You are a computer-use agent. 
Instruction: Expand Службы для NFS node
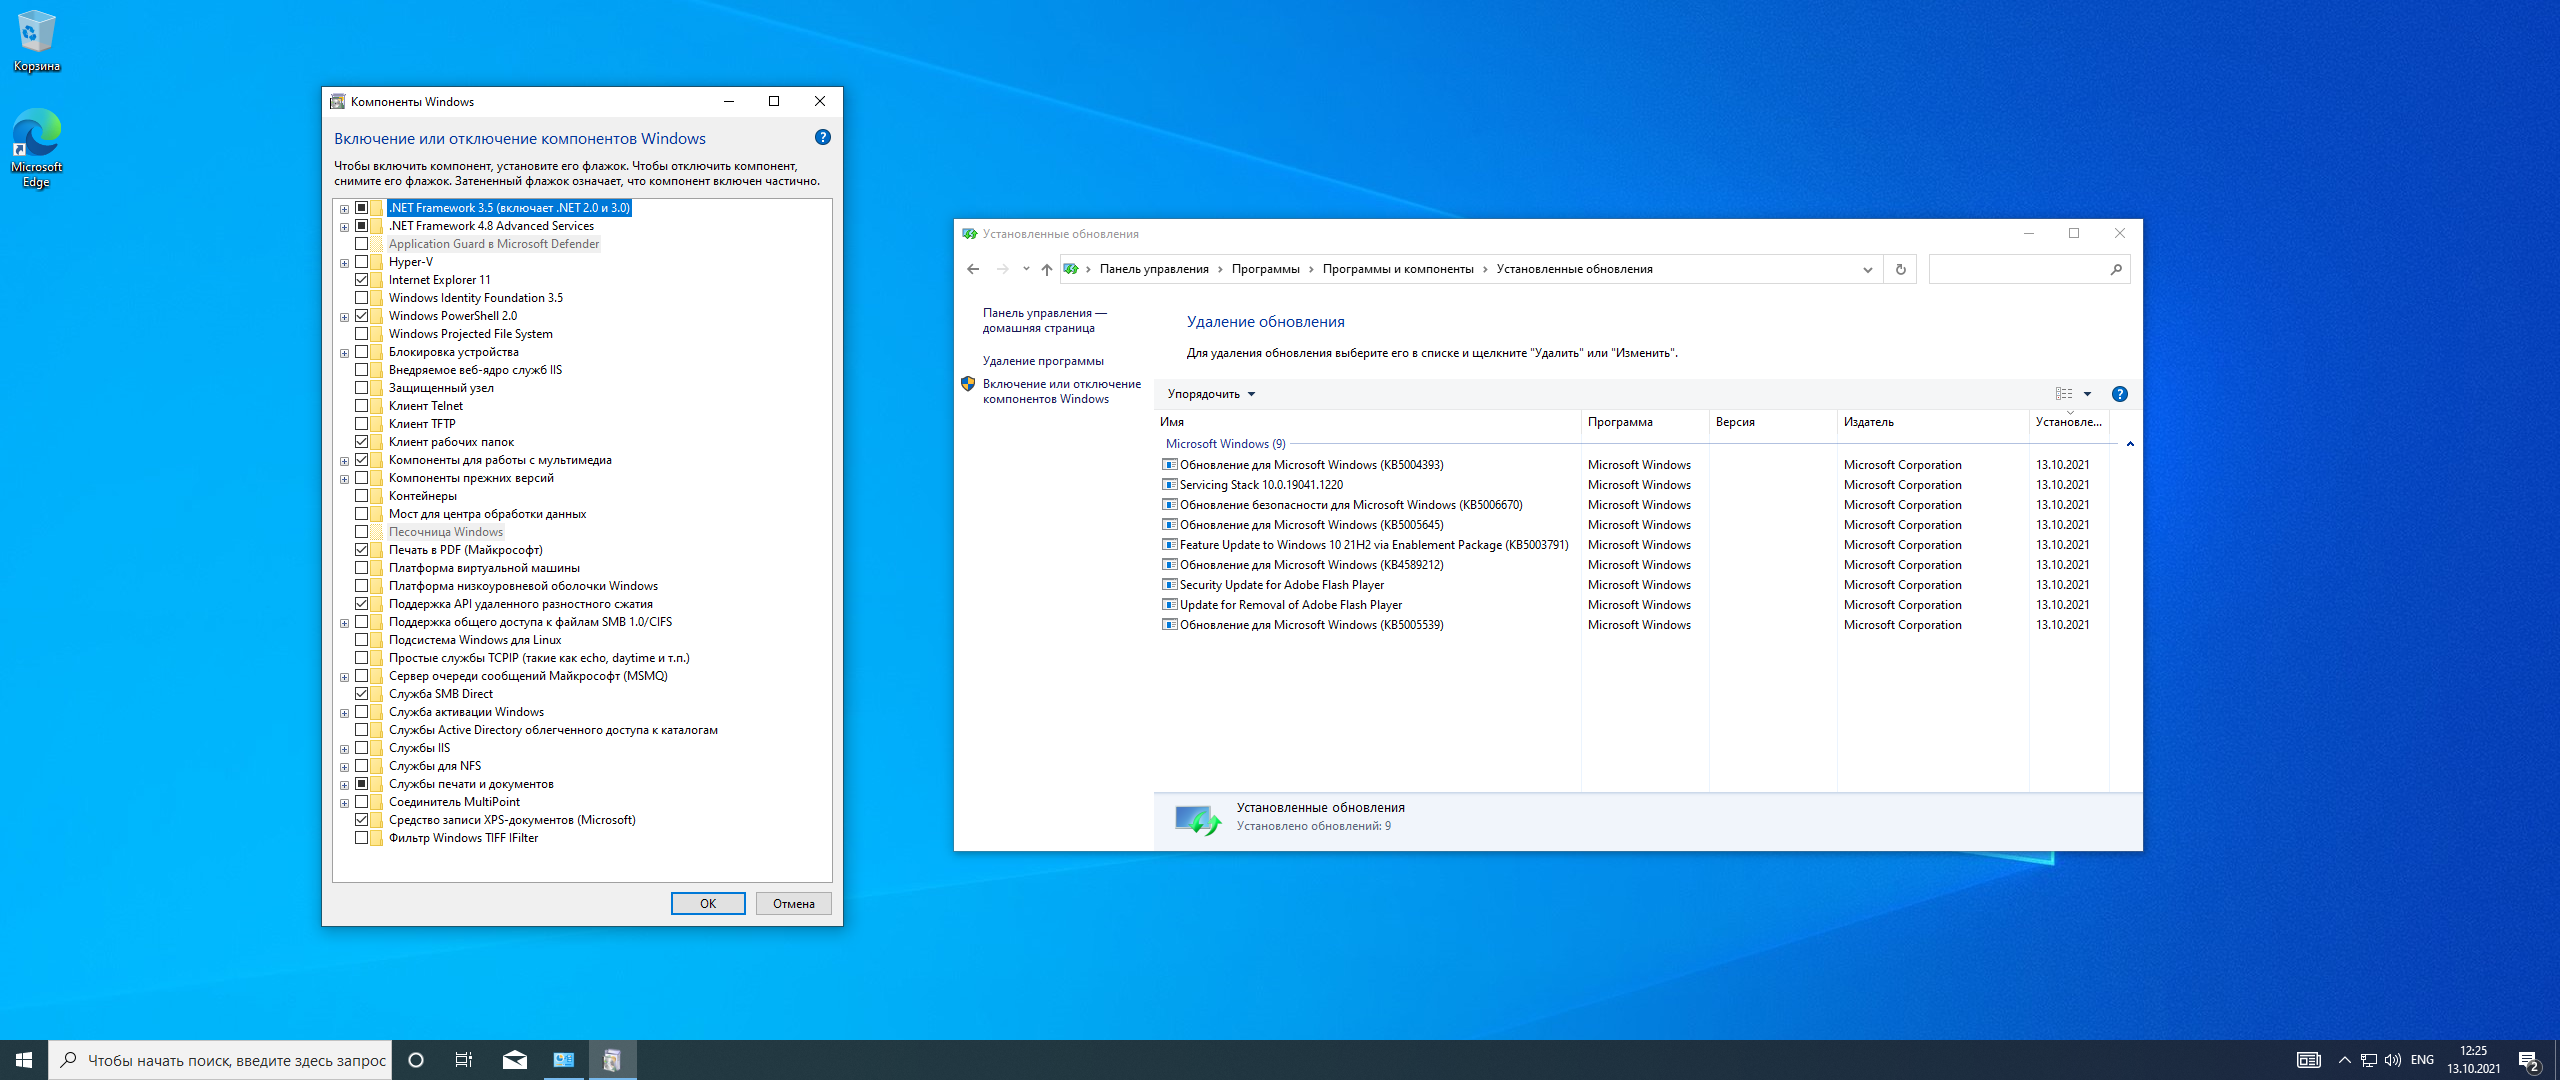344,767
